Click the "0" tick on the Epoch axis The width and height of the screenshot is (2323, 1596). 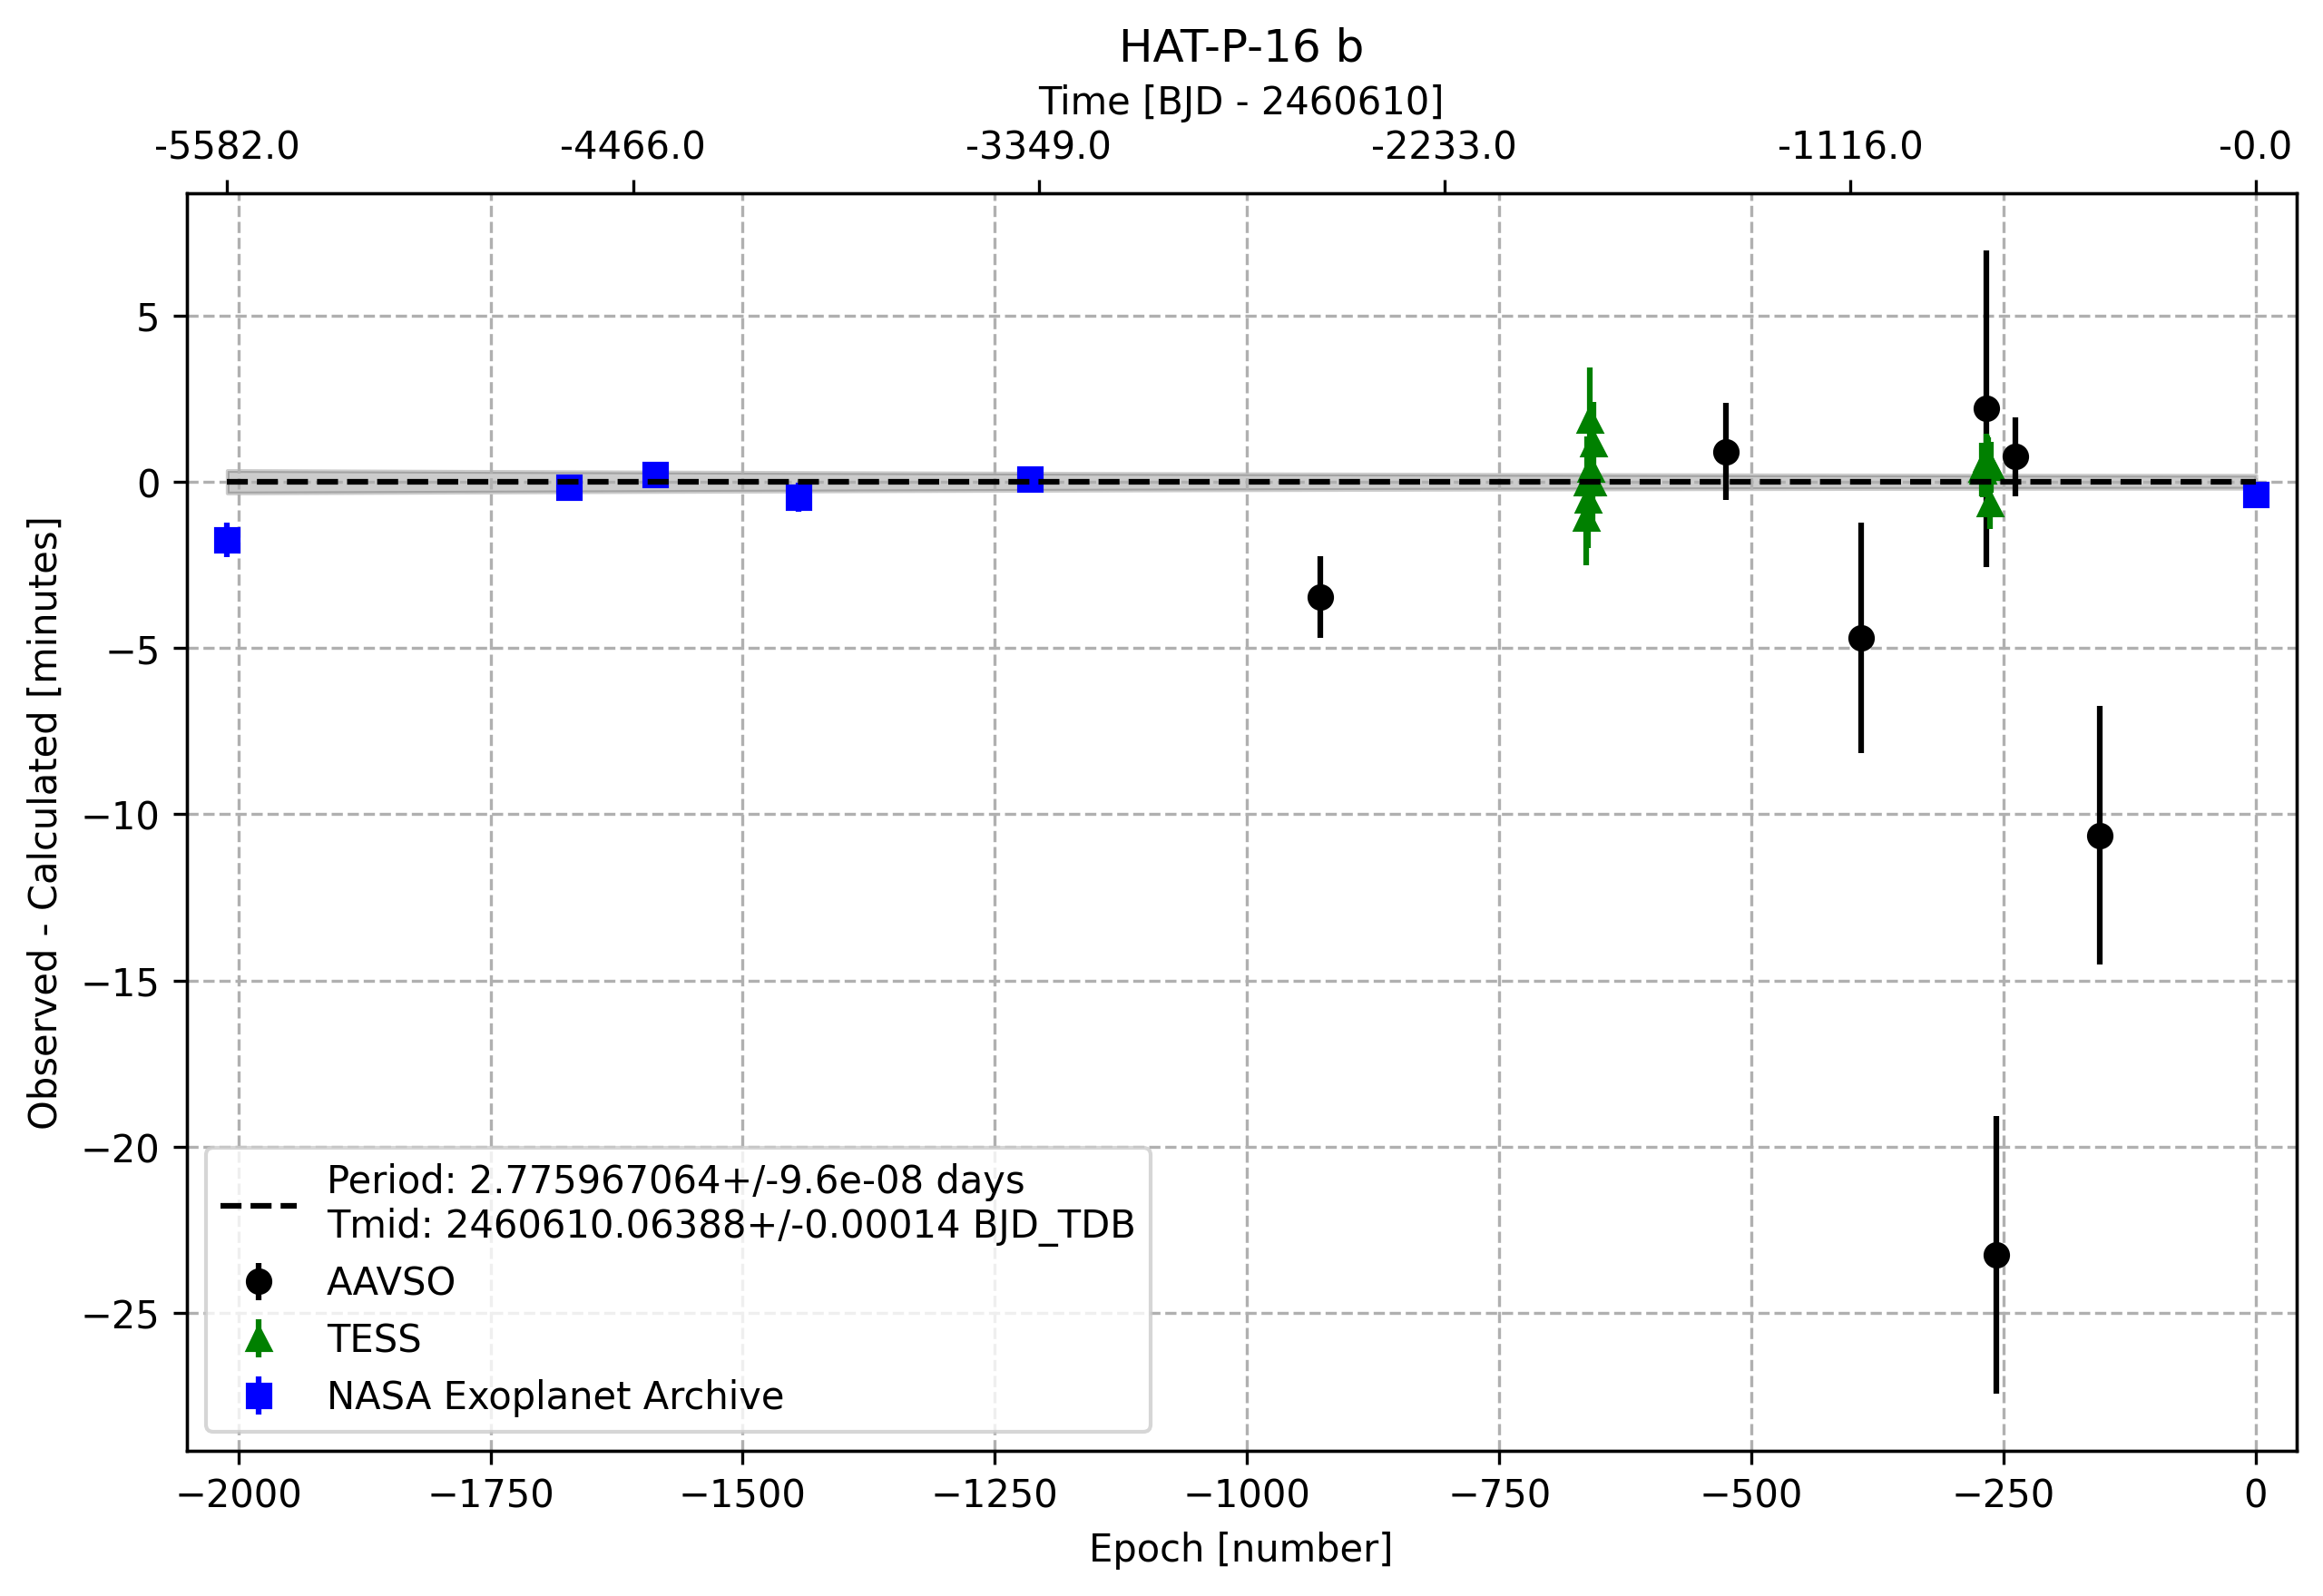(2256, 1495)
